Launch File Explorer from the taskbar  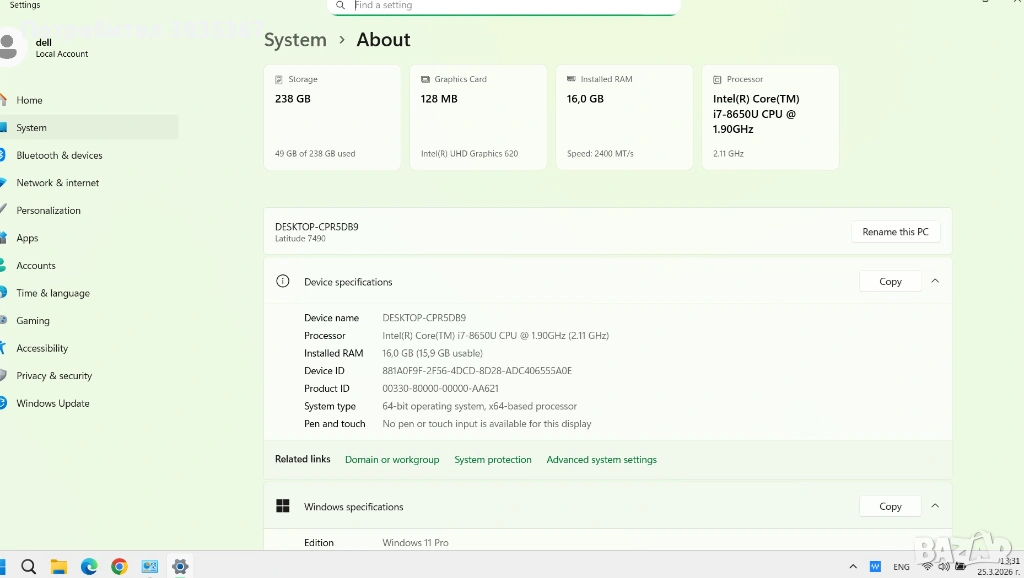[x=58, y=566]
